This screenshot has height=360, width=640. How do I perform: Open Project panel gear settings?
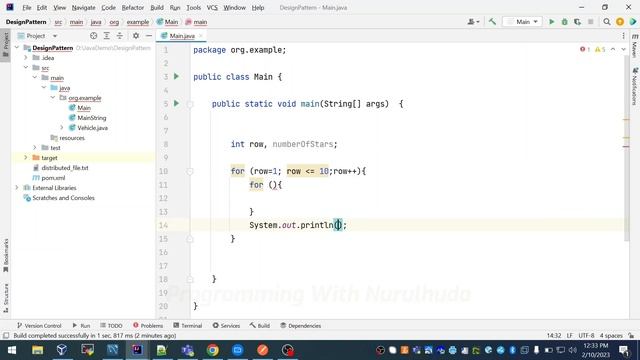click(x=136, y=36)
